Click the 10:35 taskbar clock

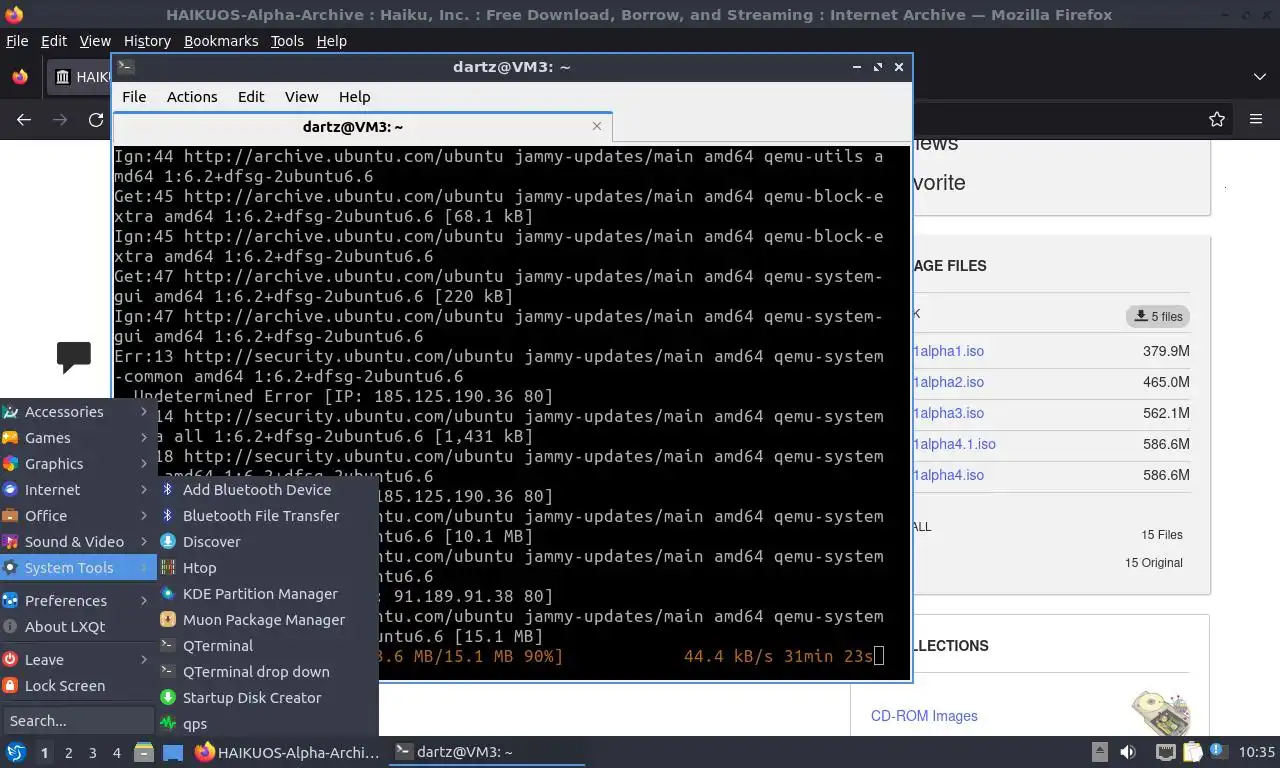click(1257, 752)
